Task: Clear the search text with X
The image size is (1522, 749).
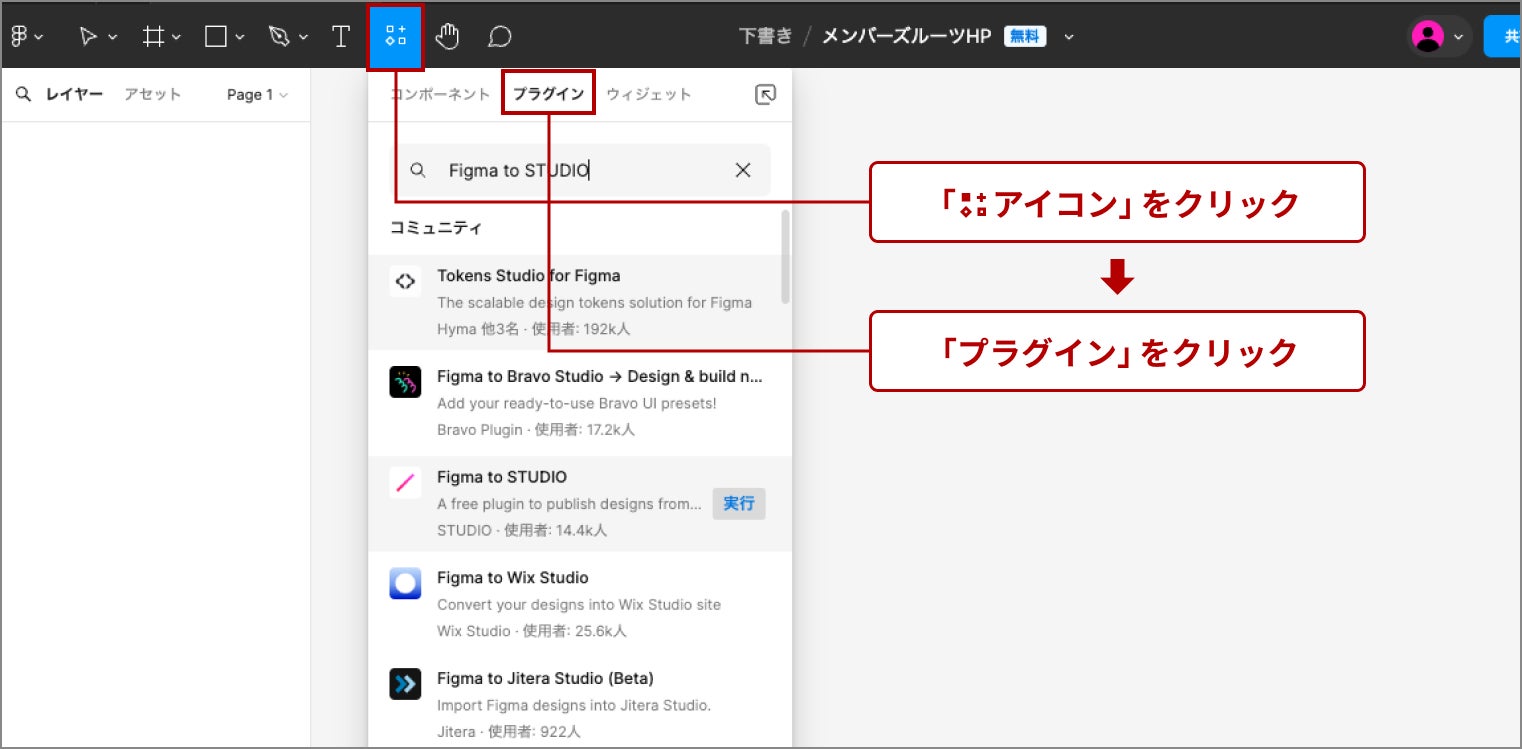Action: (743, 170)
